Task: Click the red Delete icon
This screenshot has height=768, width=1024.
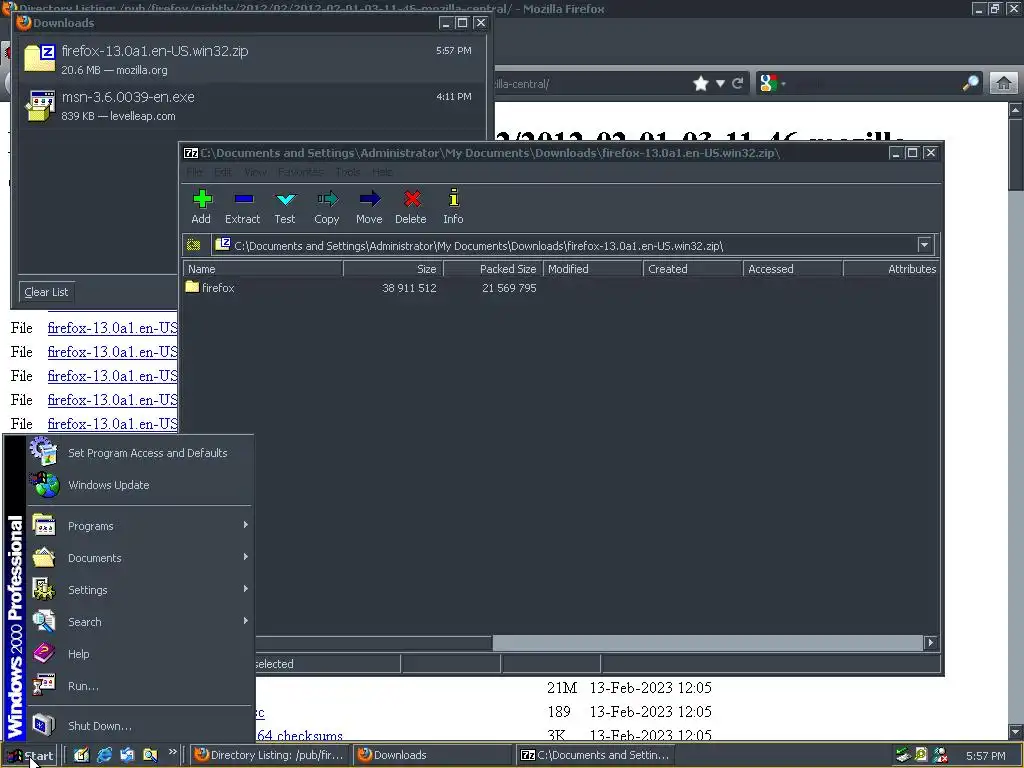Action: [x=411, y=206]
